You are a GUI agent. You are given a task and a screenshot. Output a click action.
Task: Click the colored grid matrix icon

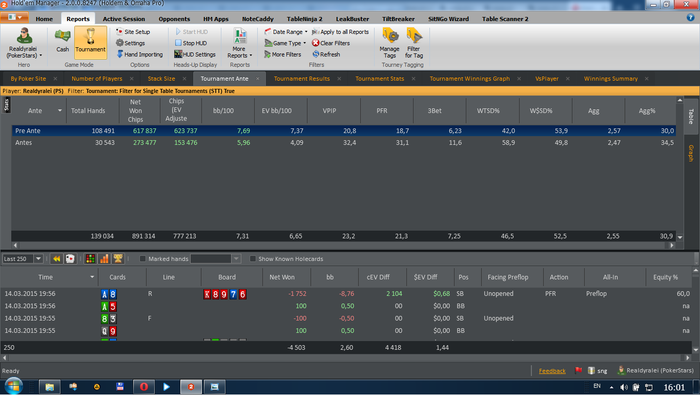90,259
